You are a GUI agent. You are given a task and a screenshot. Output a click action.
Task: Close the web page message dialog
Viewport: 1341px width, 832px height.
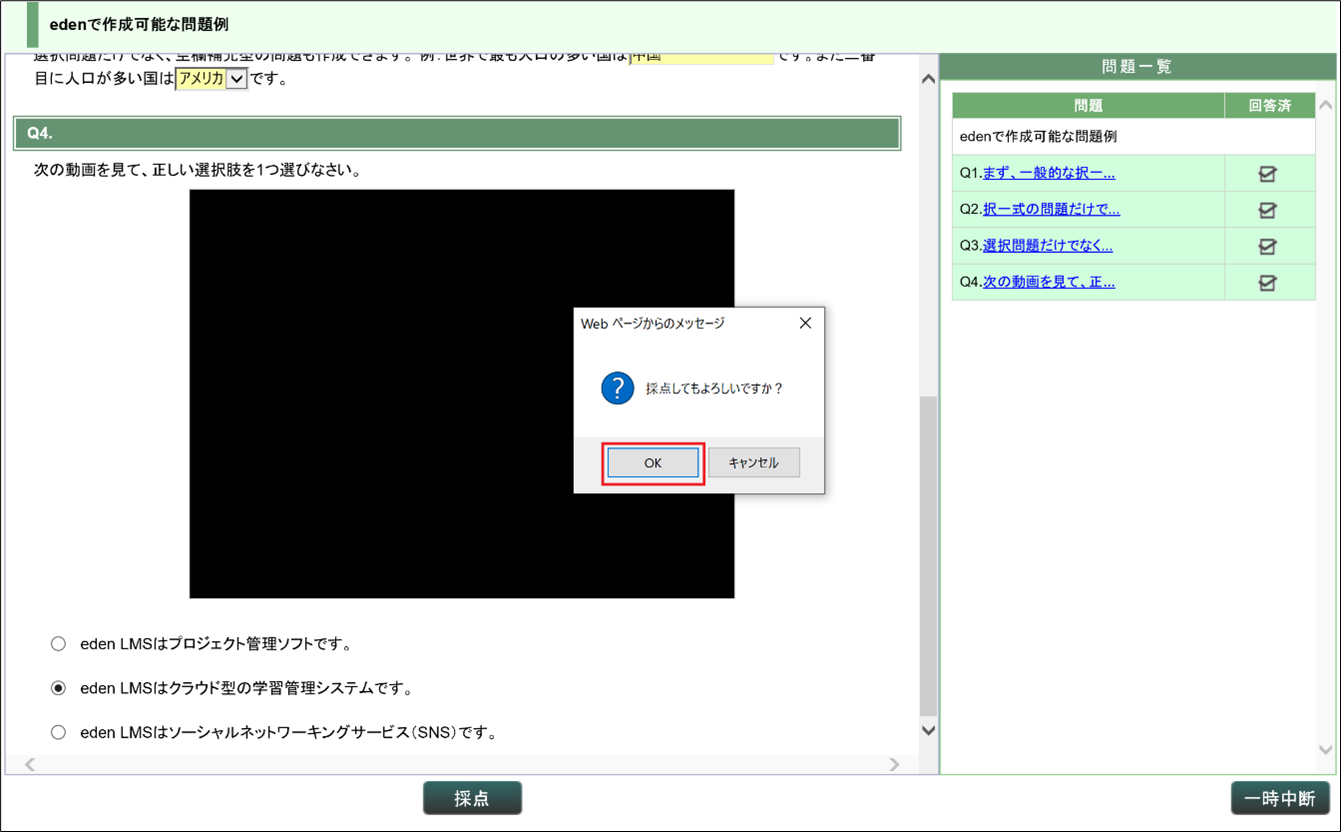pyautogui.click(x=805, y=323)
